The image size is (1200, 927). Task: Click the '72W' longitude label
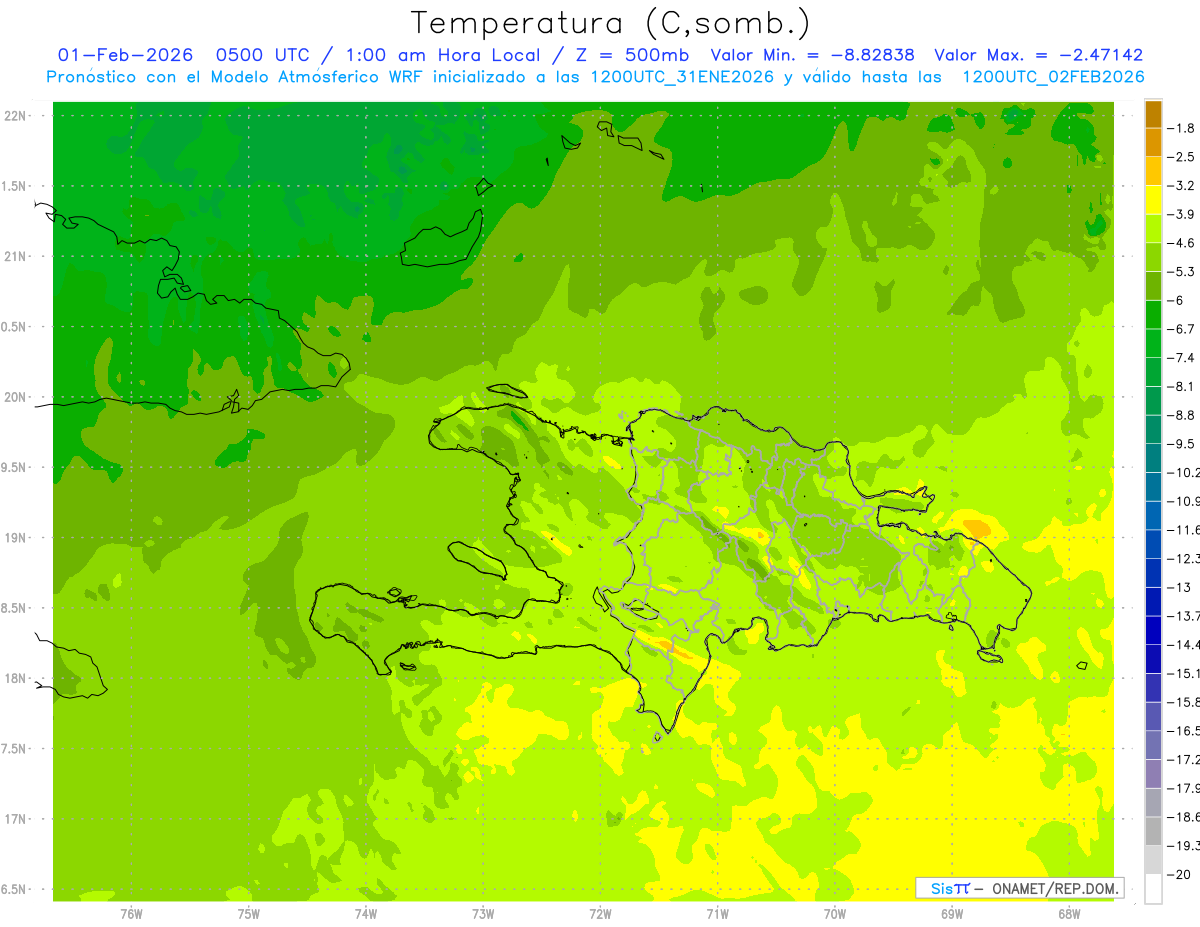point(600,913)
